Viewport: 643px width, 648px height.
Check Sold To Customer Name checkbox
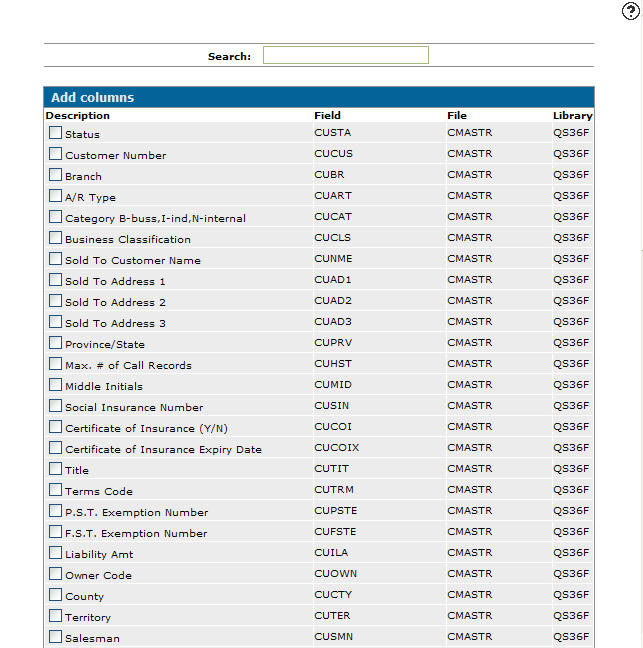(55, 259)
